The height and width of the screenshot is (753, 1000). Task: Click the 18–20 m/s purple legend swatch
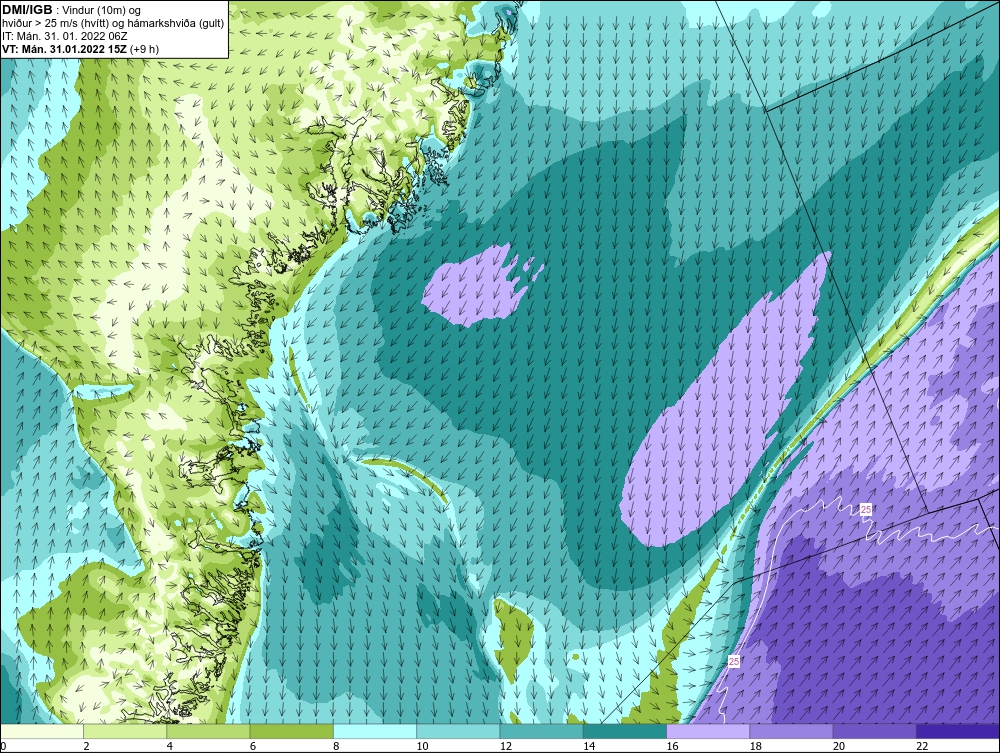click(791, 731)
